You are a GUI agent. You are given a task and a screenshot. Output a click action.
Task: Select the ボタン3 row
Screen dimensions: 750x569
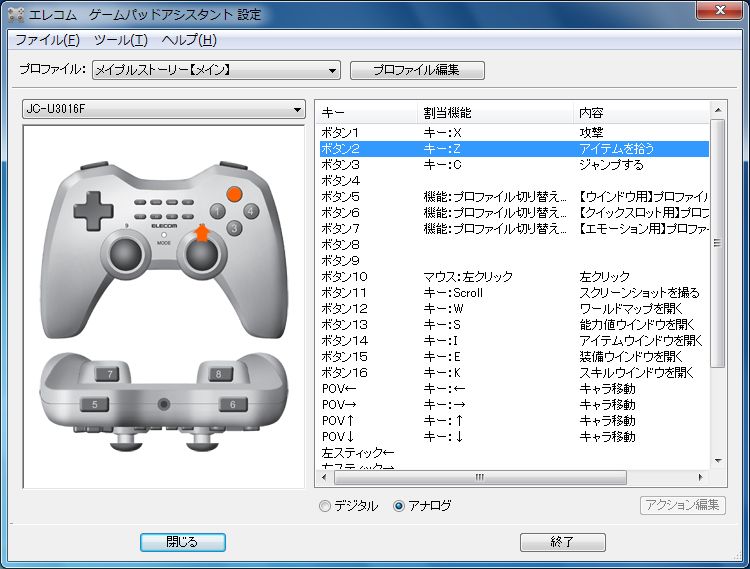coord(514,164)
